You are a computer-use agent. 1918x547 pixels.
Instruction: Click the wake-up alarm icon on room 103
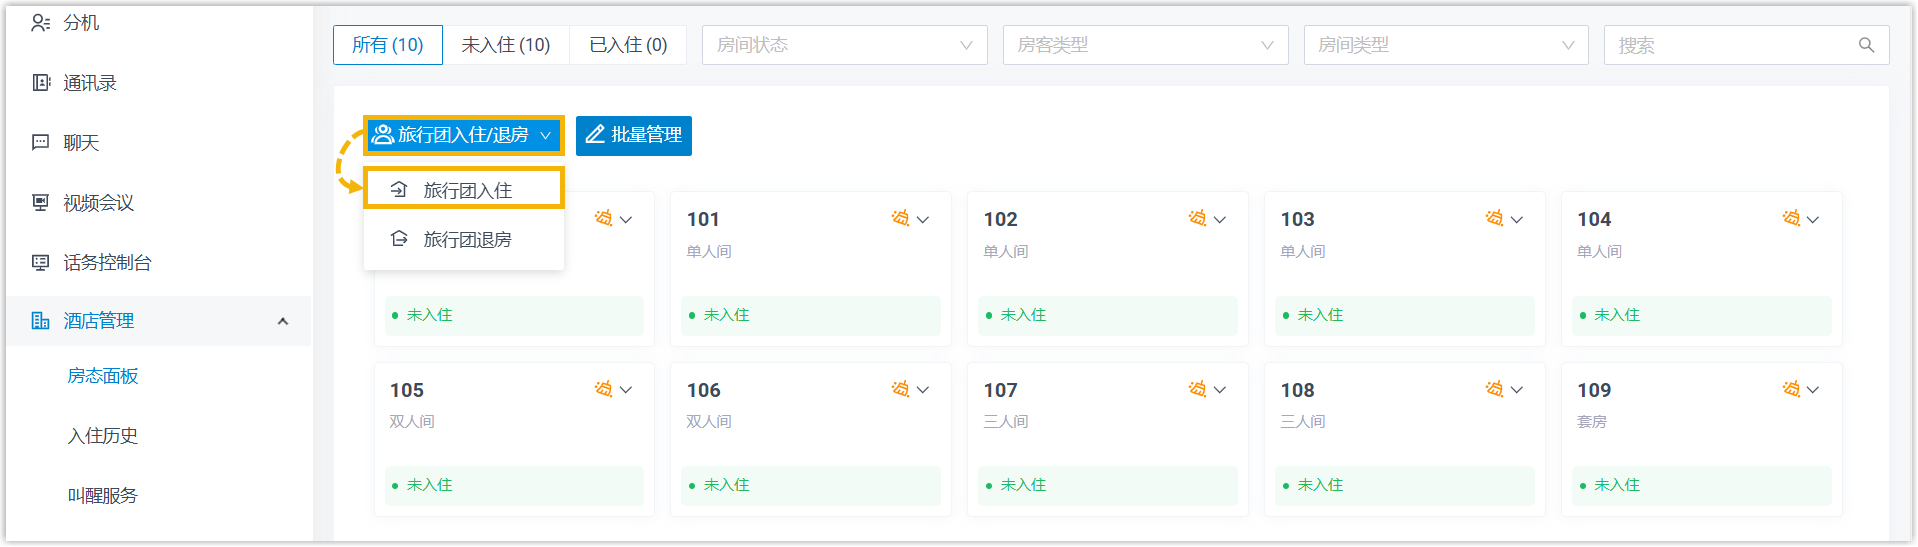click(1494, 218)
